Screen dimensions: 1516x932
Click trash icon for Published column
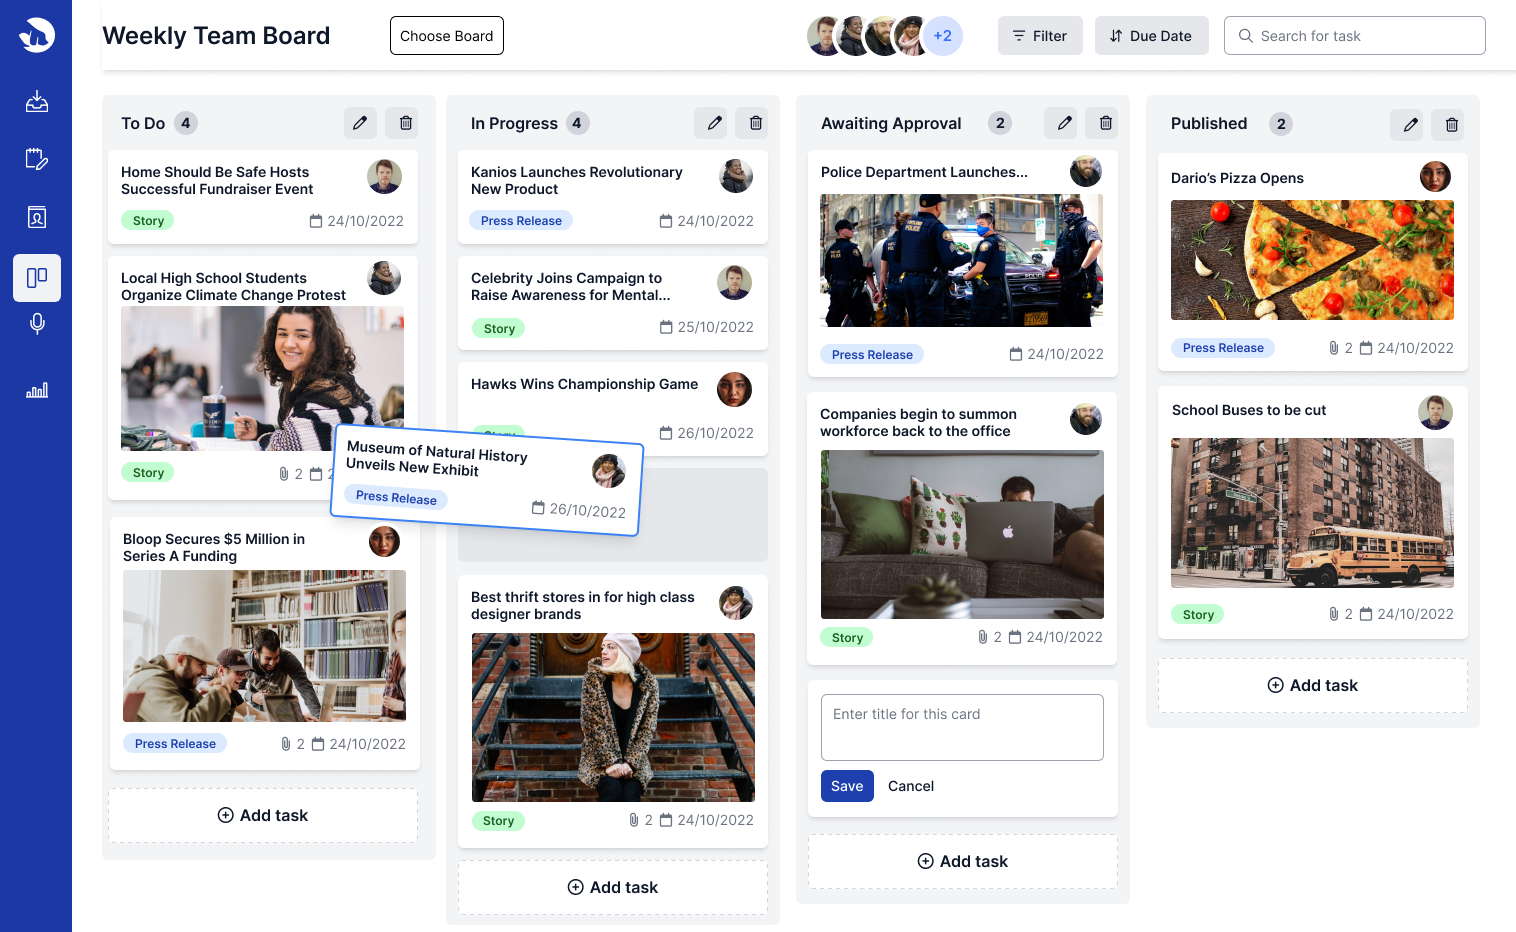(1451, 125)
